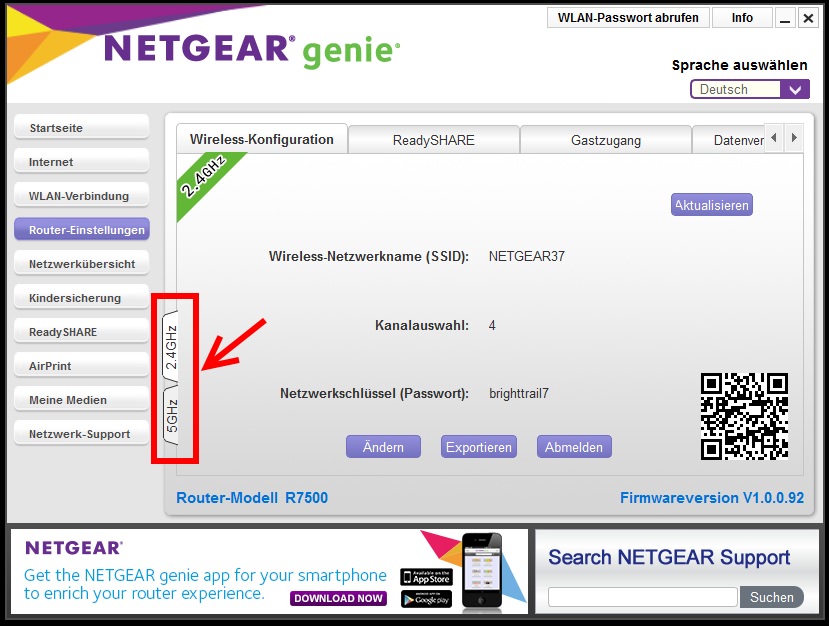
Task: Click the Firmwareversion V1.0.0.92 text
Action: tap(712, 498)
